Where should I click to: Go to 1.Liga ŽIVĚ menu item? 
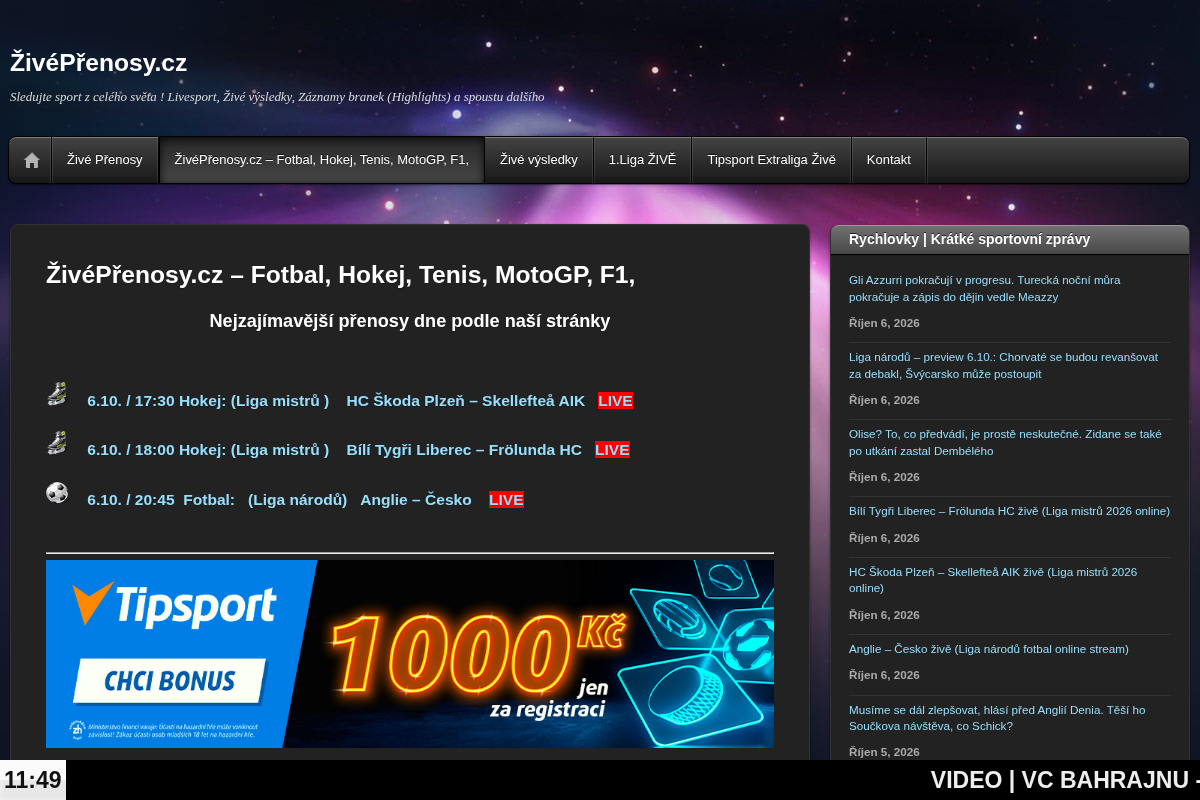coord(642,160)
